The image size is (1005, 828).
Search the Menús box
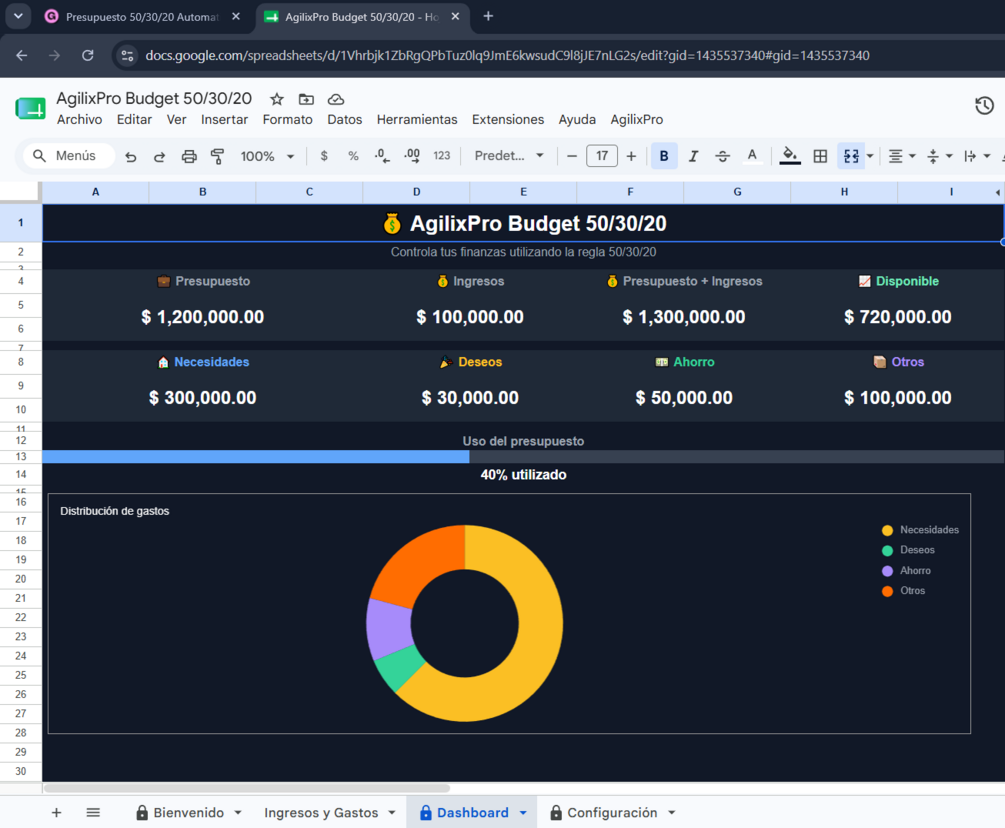click(x=69, y=156)
